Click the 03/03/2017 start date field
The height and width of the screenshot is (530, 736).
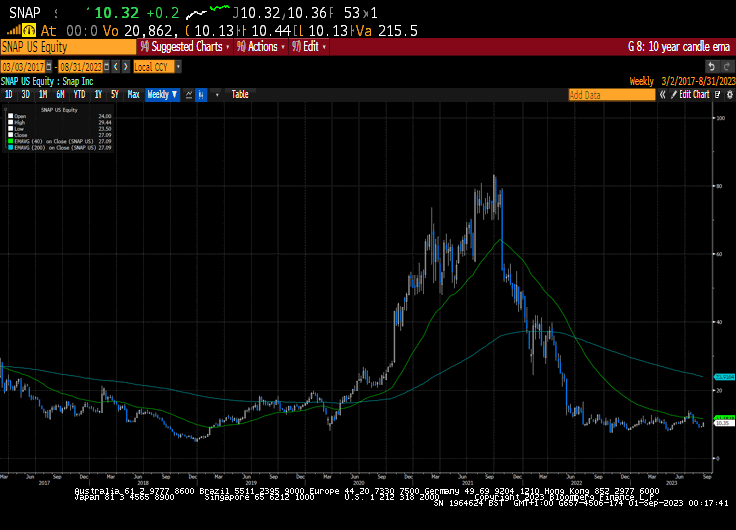click(23, 67)
